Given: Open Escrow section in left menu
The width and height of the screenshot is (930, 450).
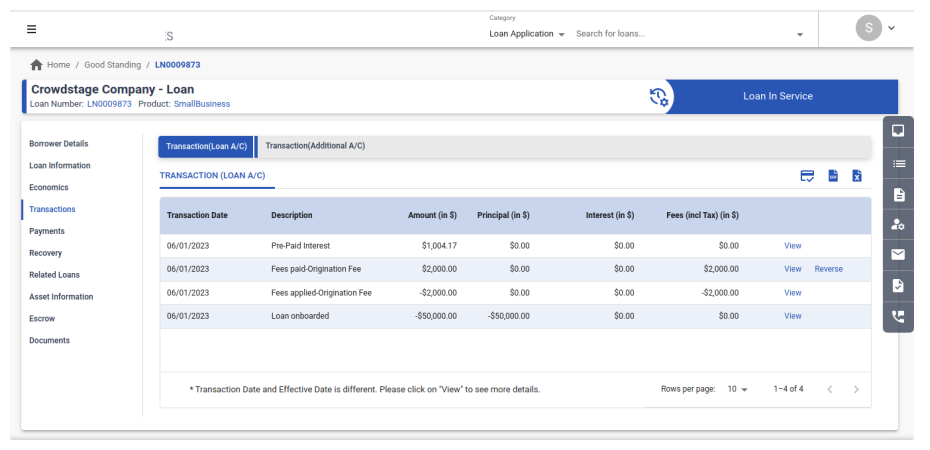Looking at the screenshot, I should pyautogui.click(x=42, y=319).
